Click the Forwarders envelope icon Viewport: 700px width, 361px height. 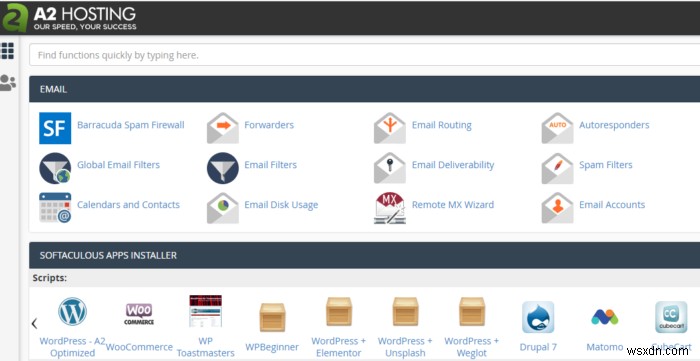tap(223, 128)
